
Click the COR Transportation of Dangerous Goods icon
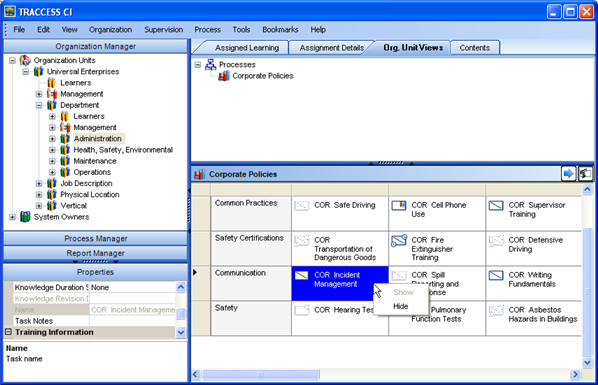[302, 241]
